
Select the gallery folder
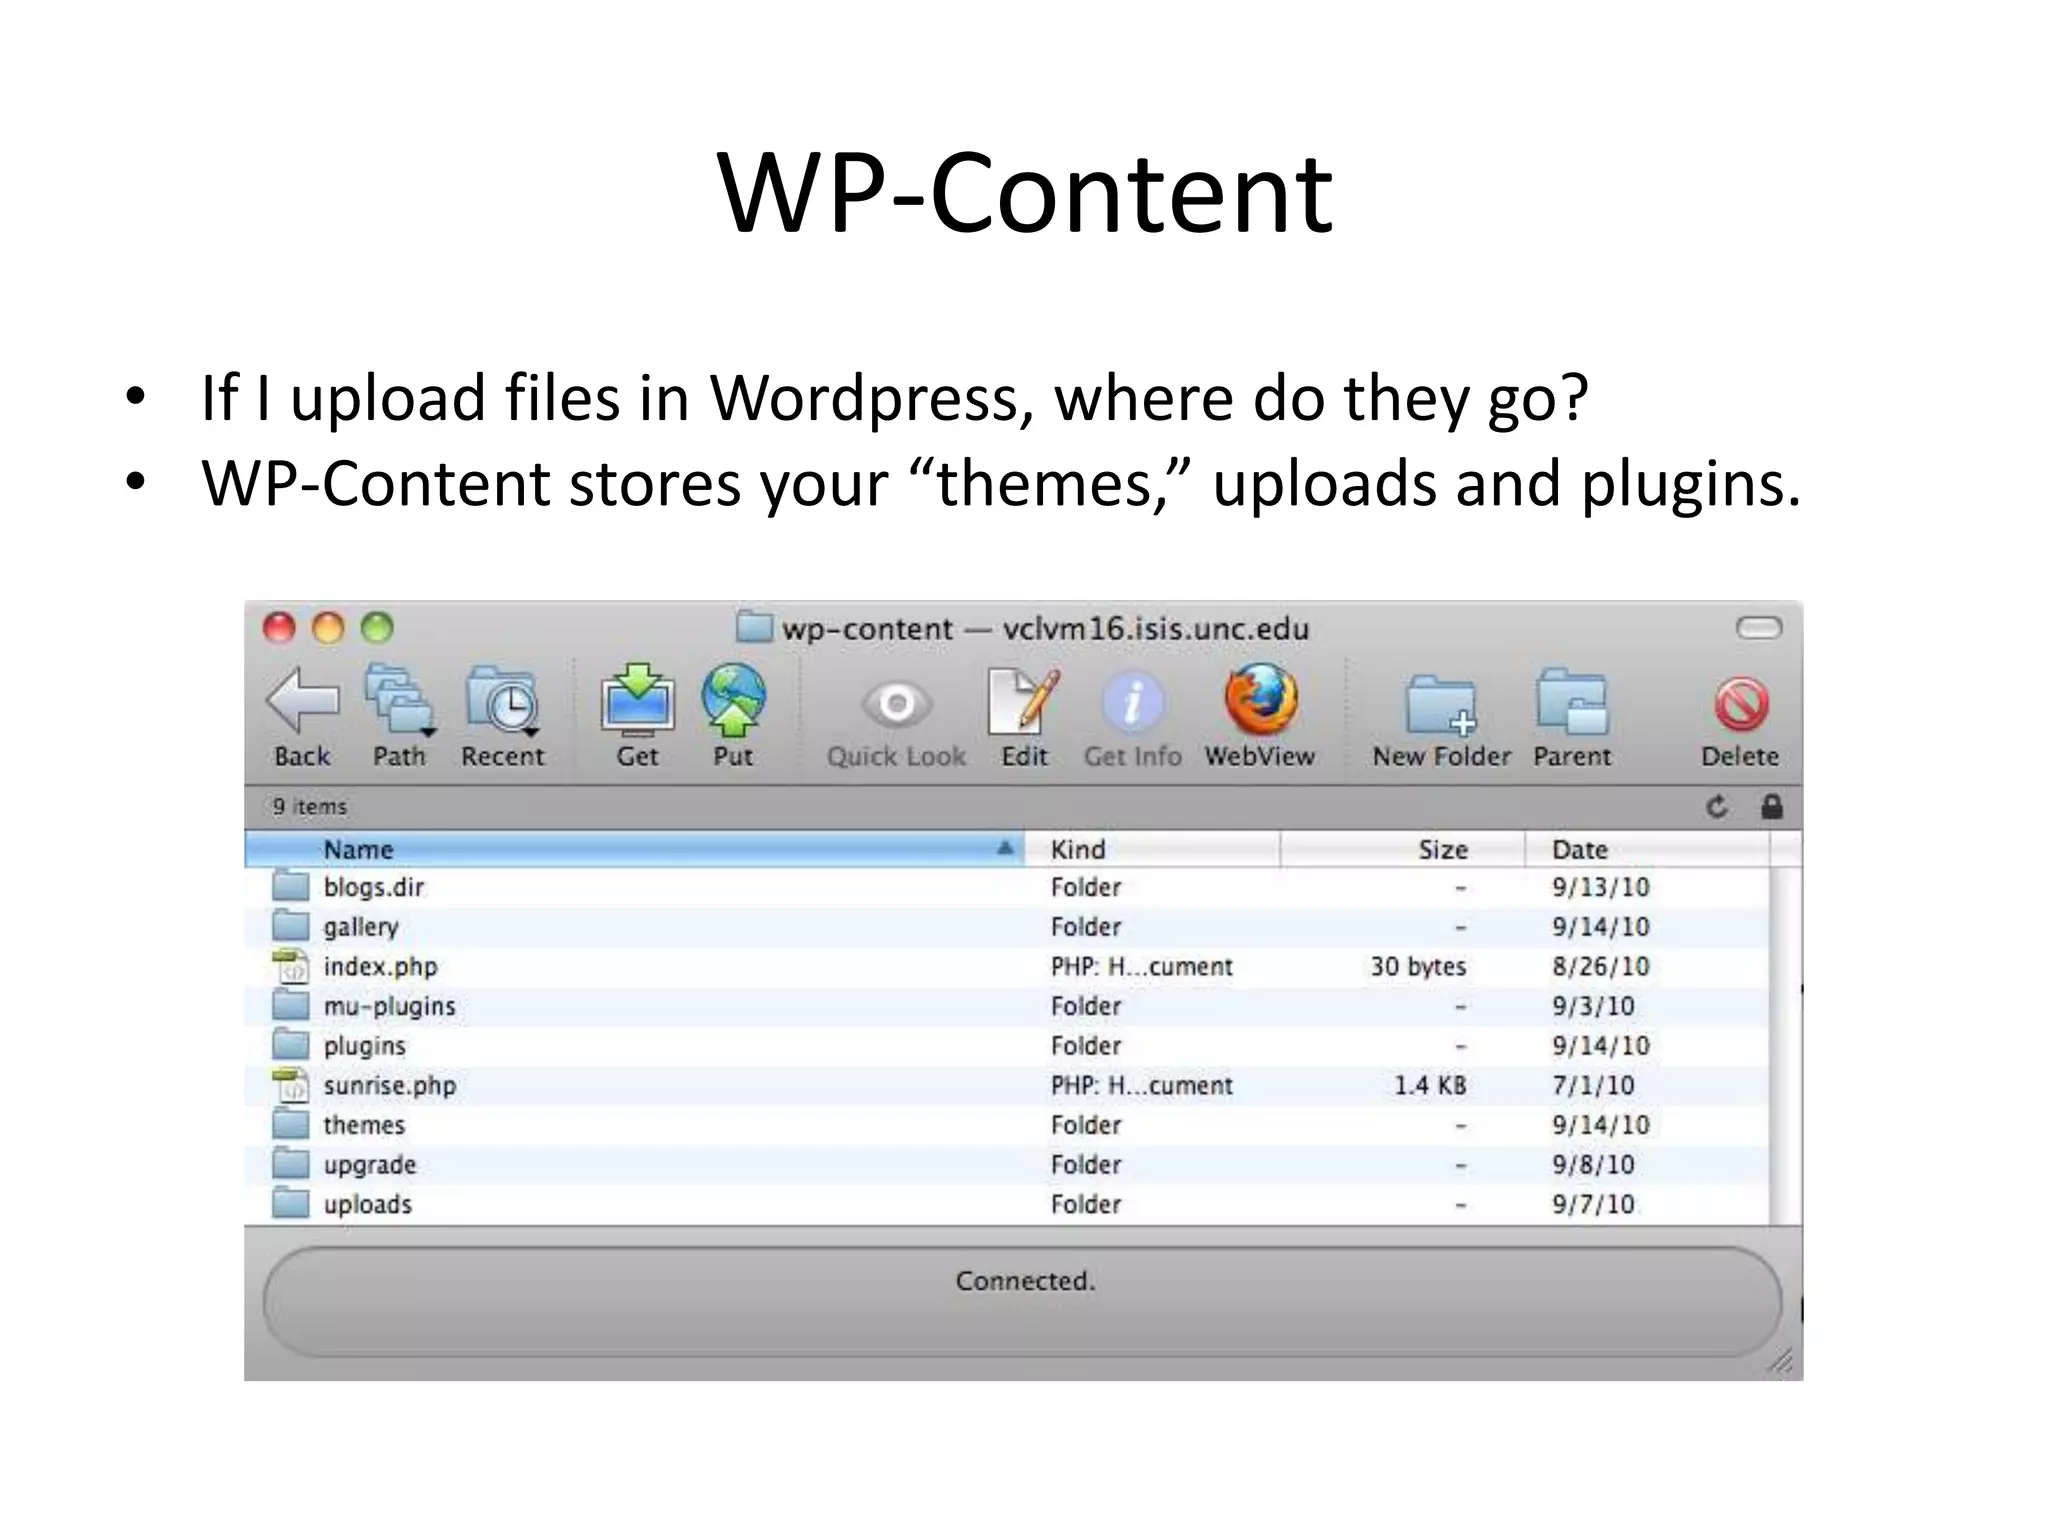1007,927
